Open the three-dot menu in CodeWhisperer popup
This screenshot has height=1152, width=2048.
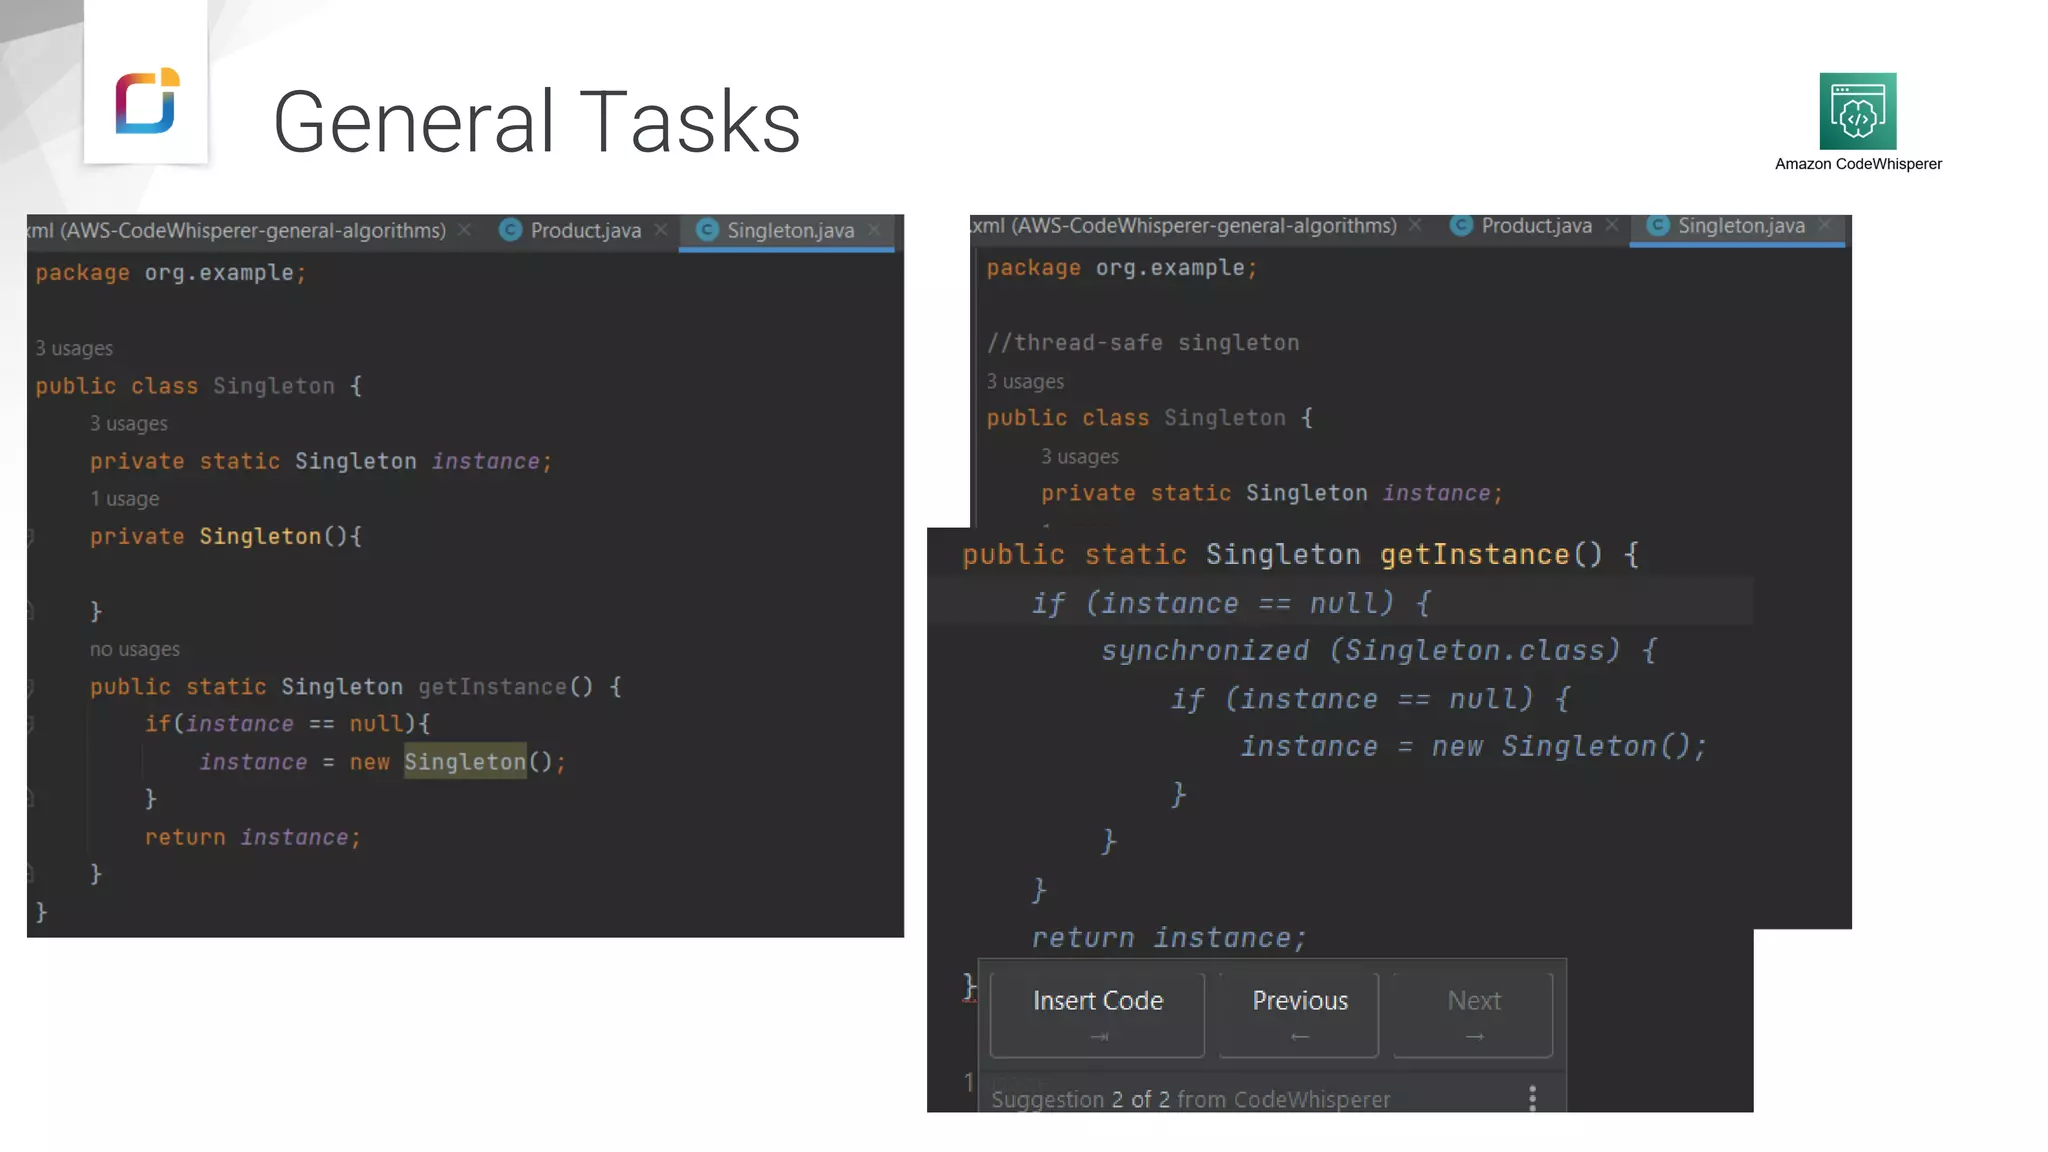click(1532, 1098)
